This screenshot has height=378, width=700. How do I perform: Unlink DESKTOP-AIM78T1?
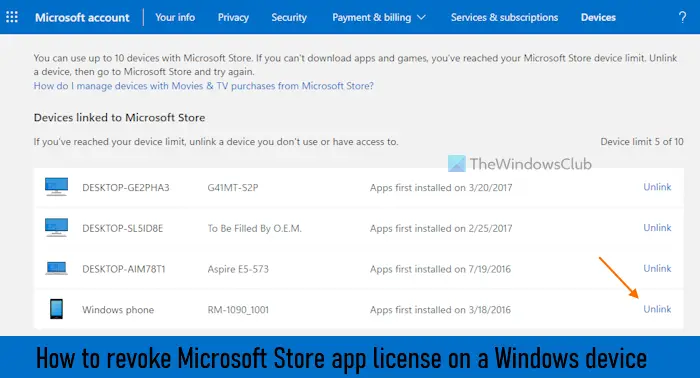(x=657, y=268)
